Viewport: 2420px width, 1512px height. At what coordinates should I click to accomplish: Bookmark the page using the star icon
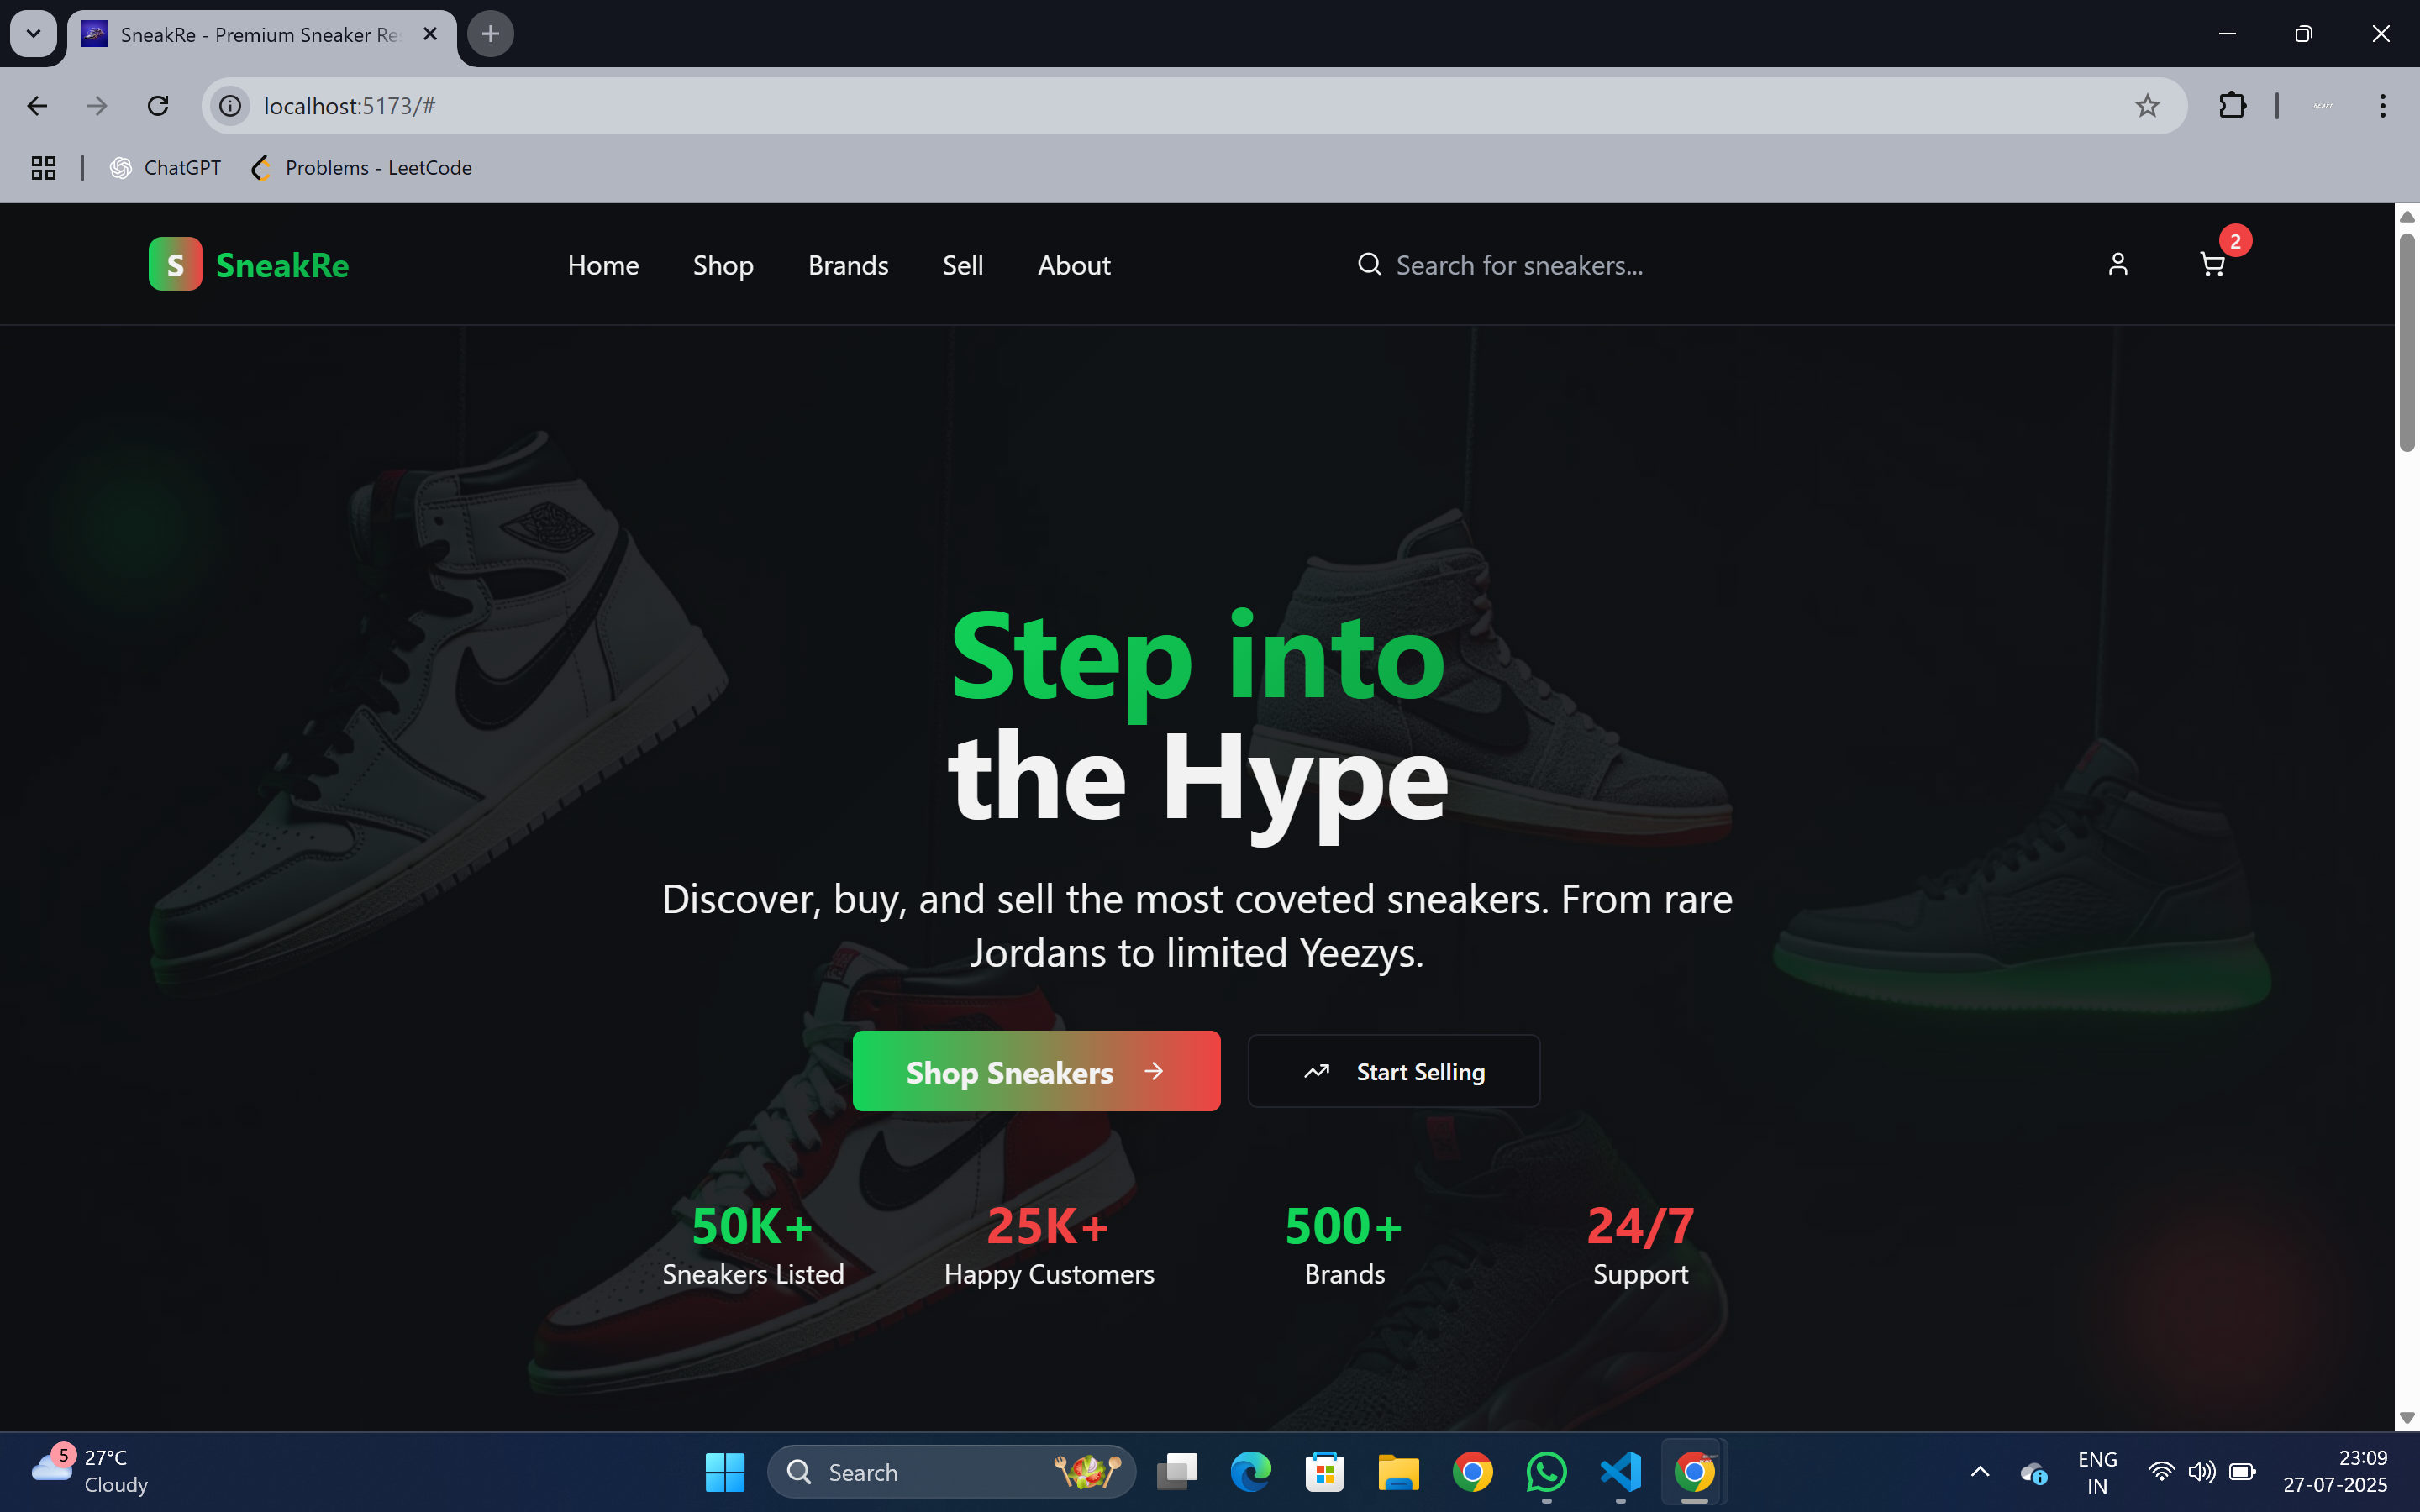point(2147,105)
